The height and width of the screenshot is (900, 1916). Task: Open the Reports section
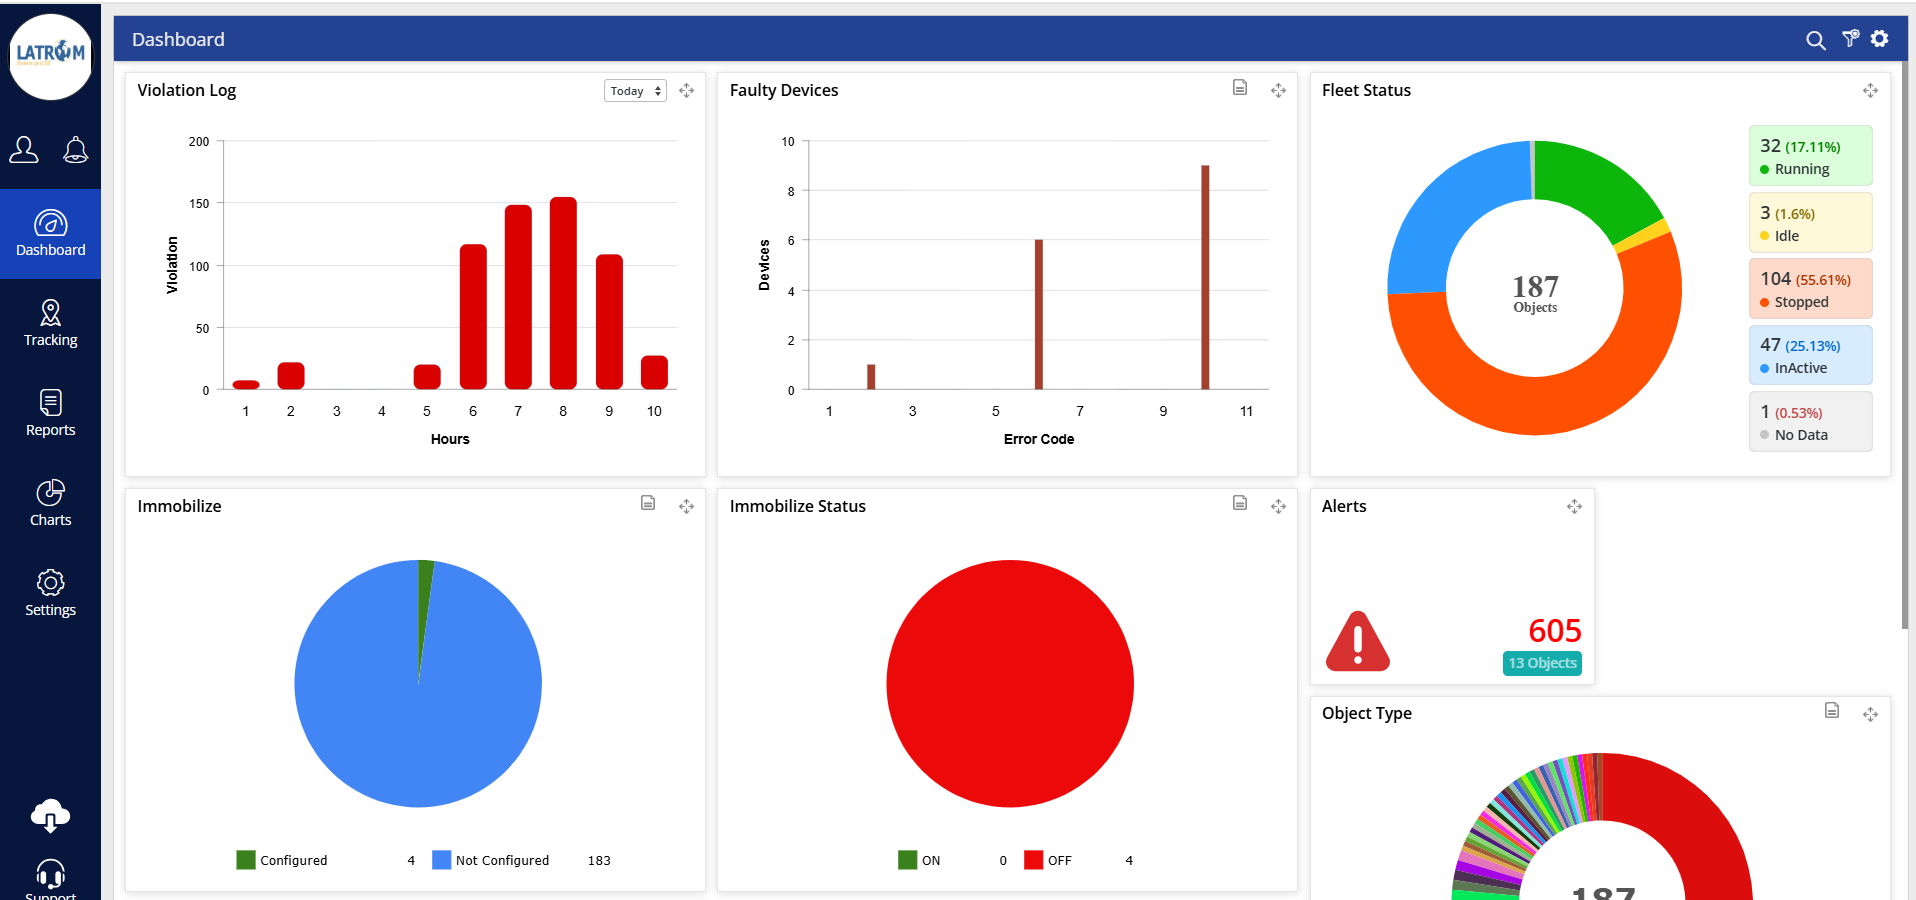(x=50, y=414)
